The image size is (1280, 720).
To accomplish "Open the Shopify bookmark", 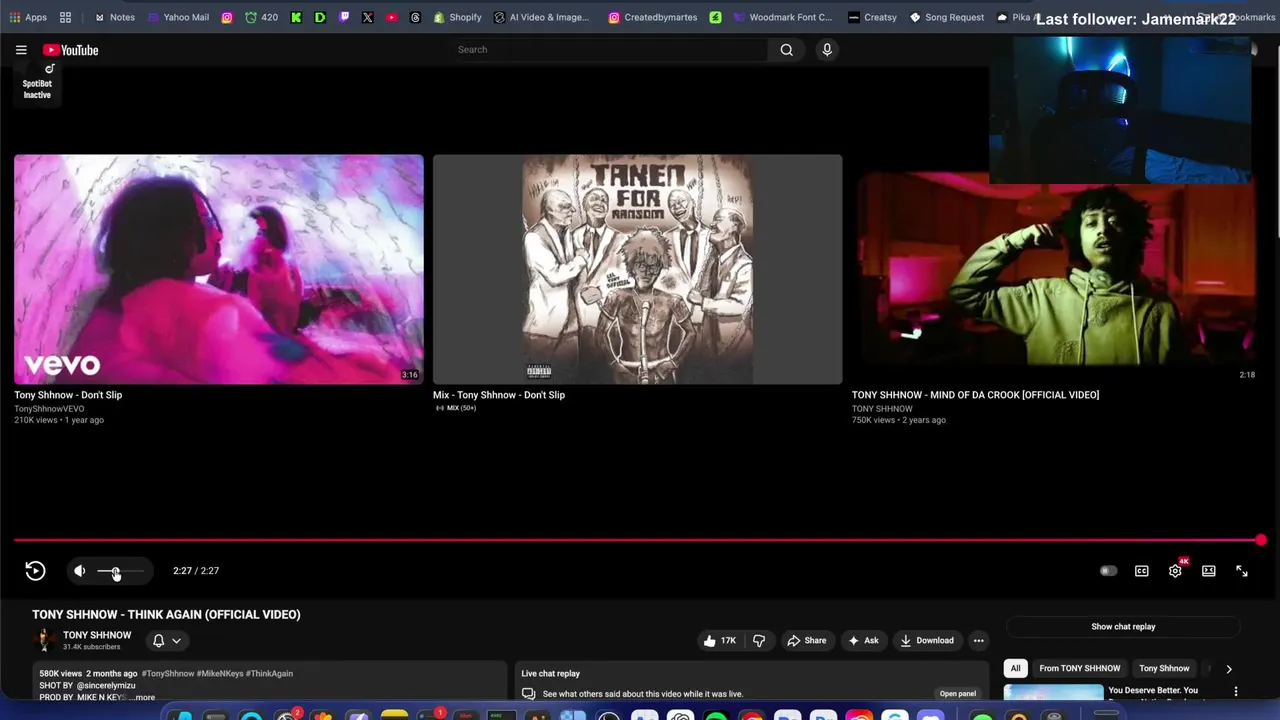I will tap(457, 17).
